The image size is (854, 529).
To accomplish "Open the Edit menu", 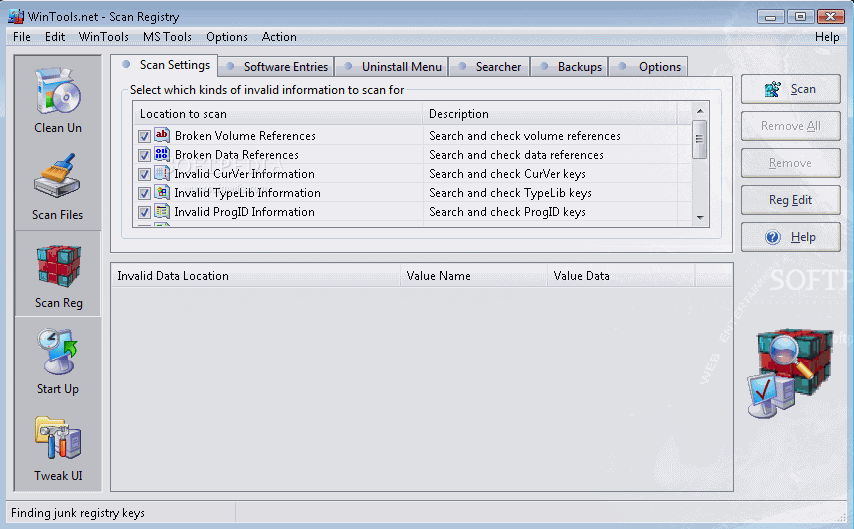I will pyautogui.click(x=55, y=37).
